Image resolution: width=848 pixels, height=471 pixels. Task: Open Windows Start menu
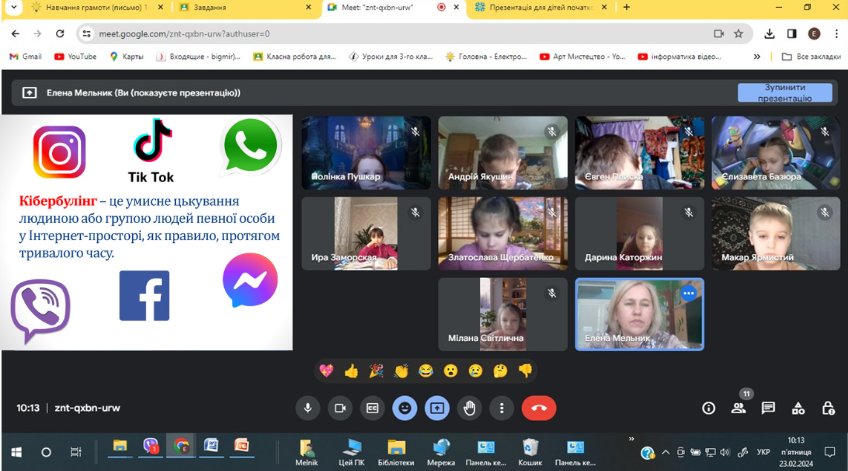click(16, 452)
